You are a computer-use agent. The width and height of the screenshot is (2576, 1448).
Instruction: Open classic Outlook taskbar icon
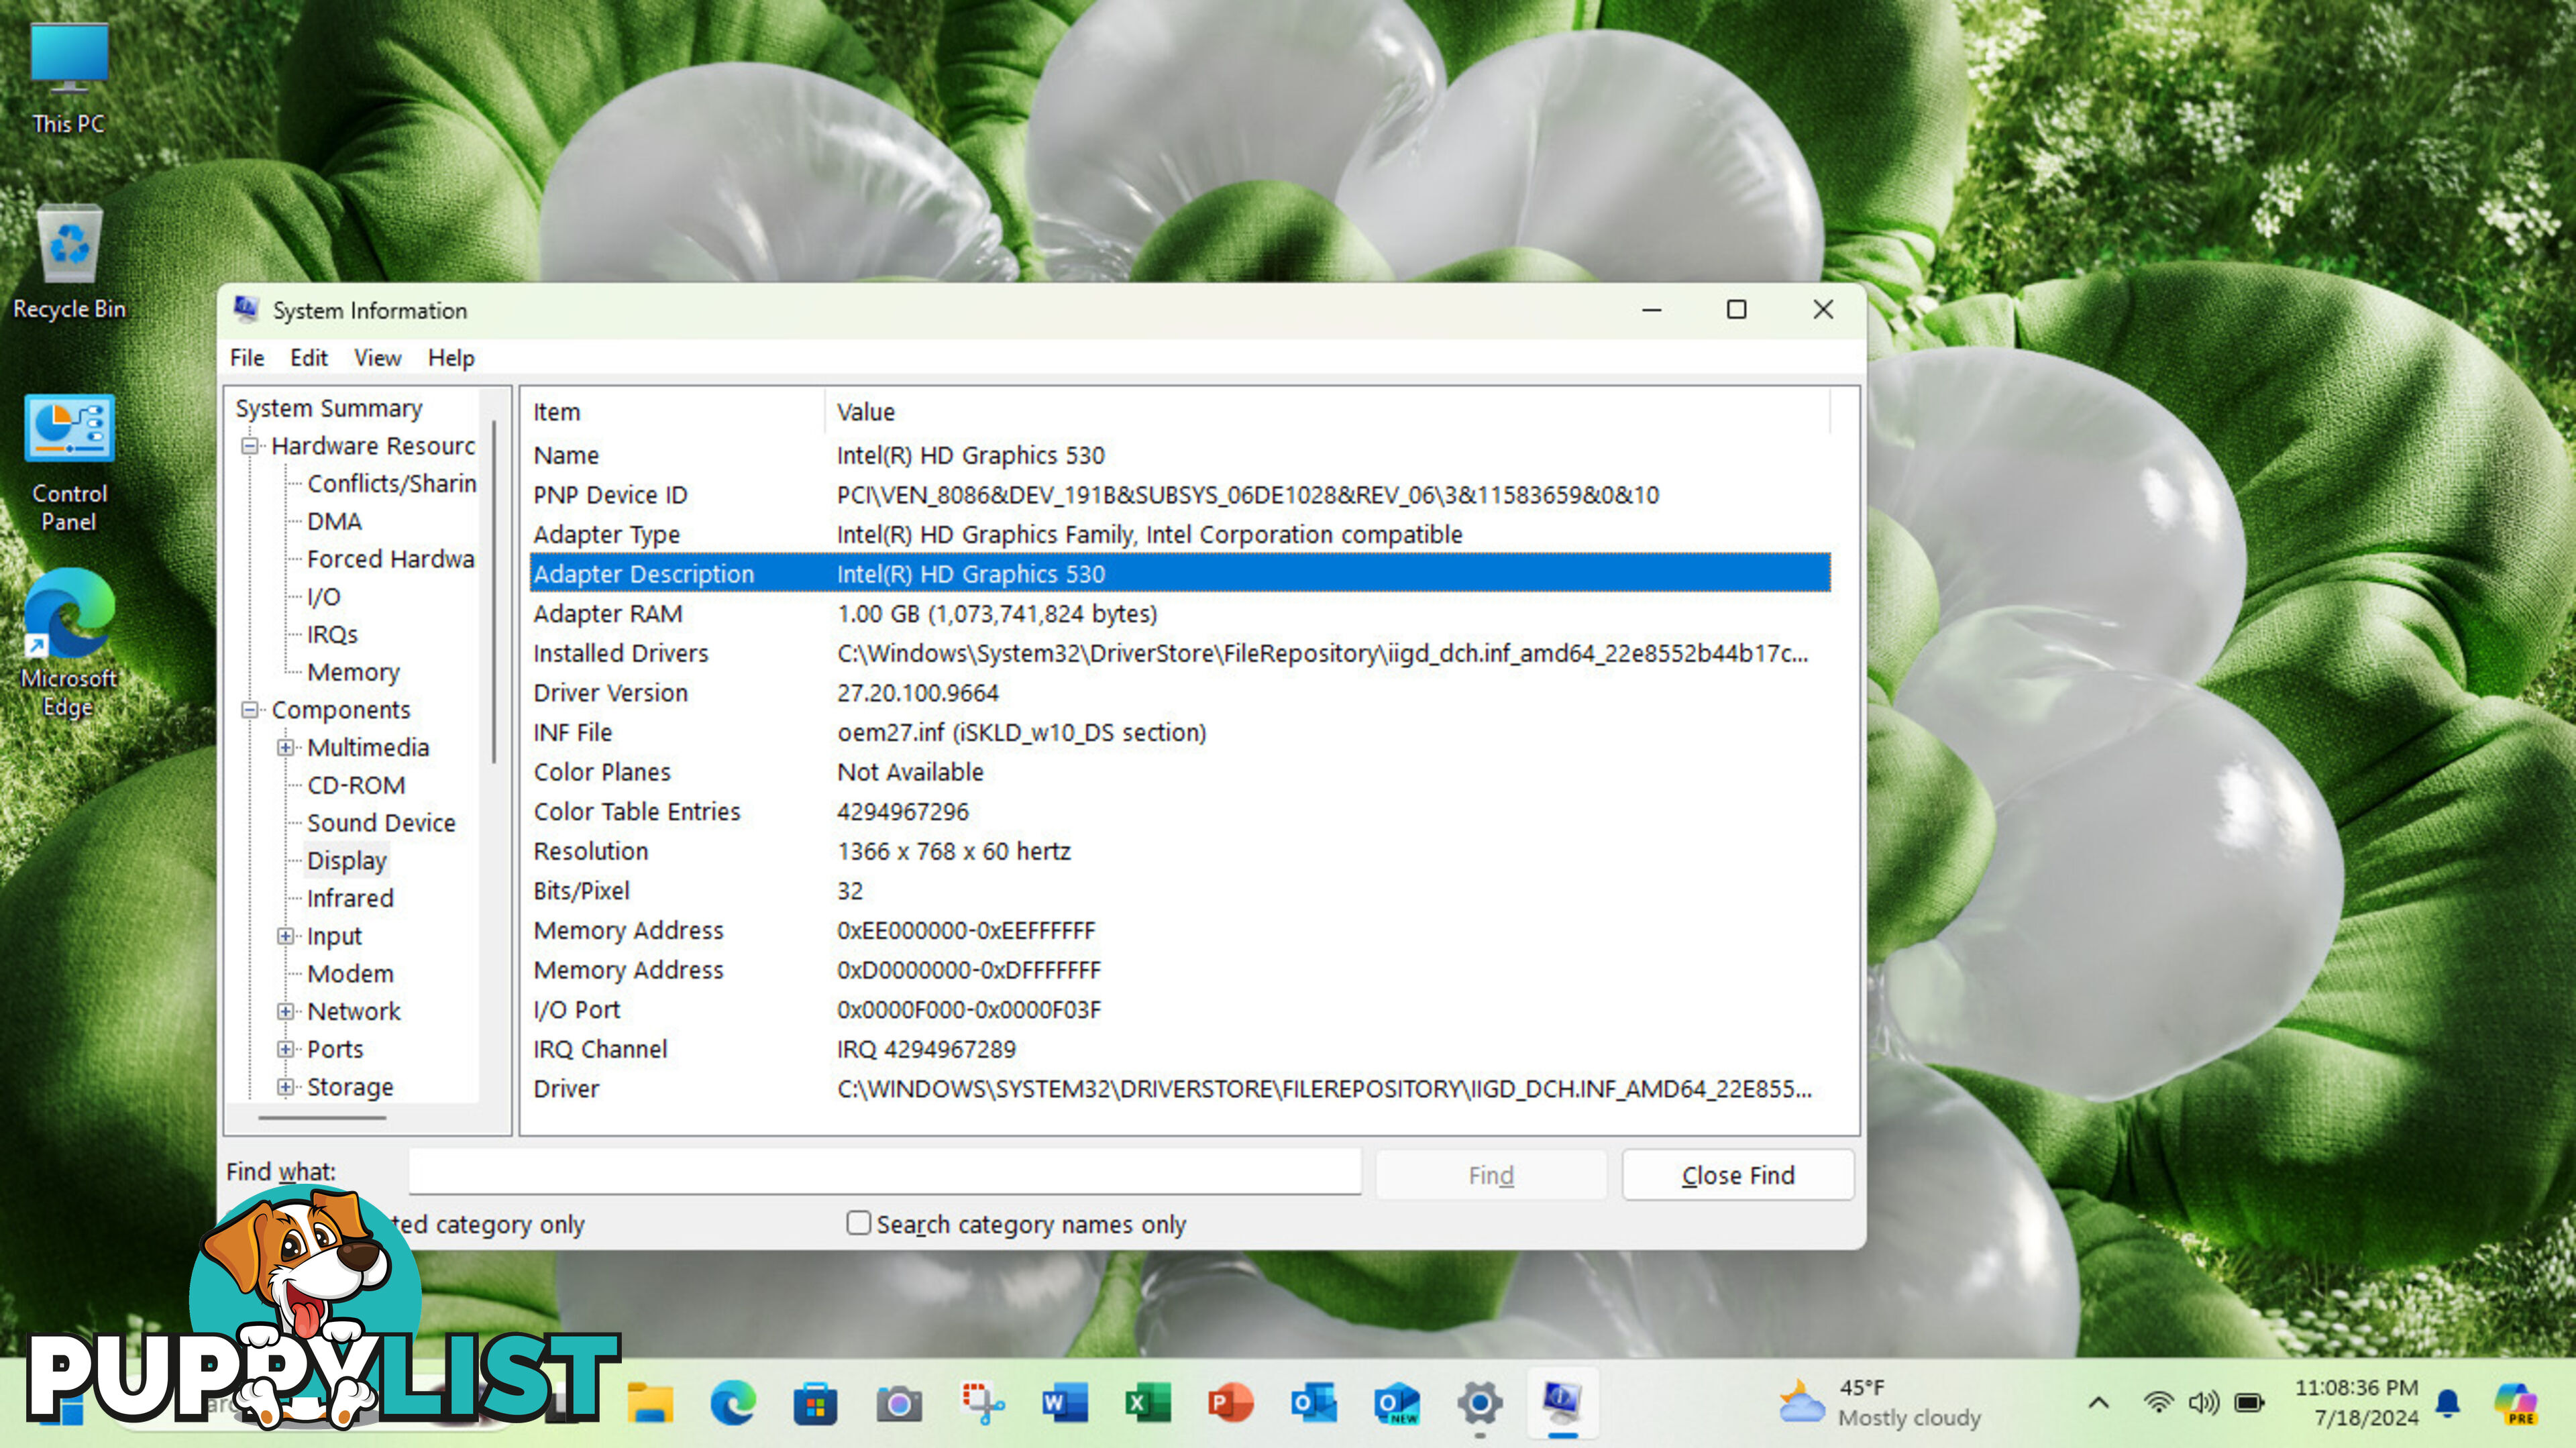[1314, 1404]
